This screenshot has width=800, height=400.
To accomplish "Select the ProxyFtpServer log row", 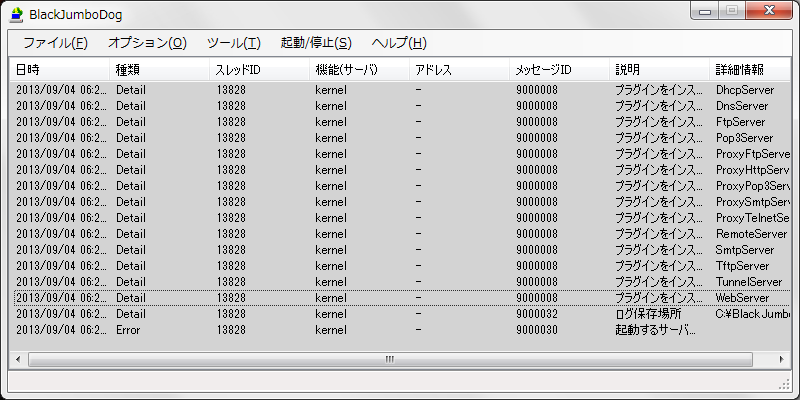I will pos(400,154).
